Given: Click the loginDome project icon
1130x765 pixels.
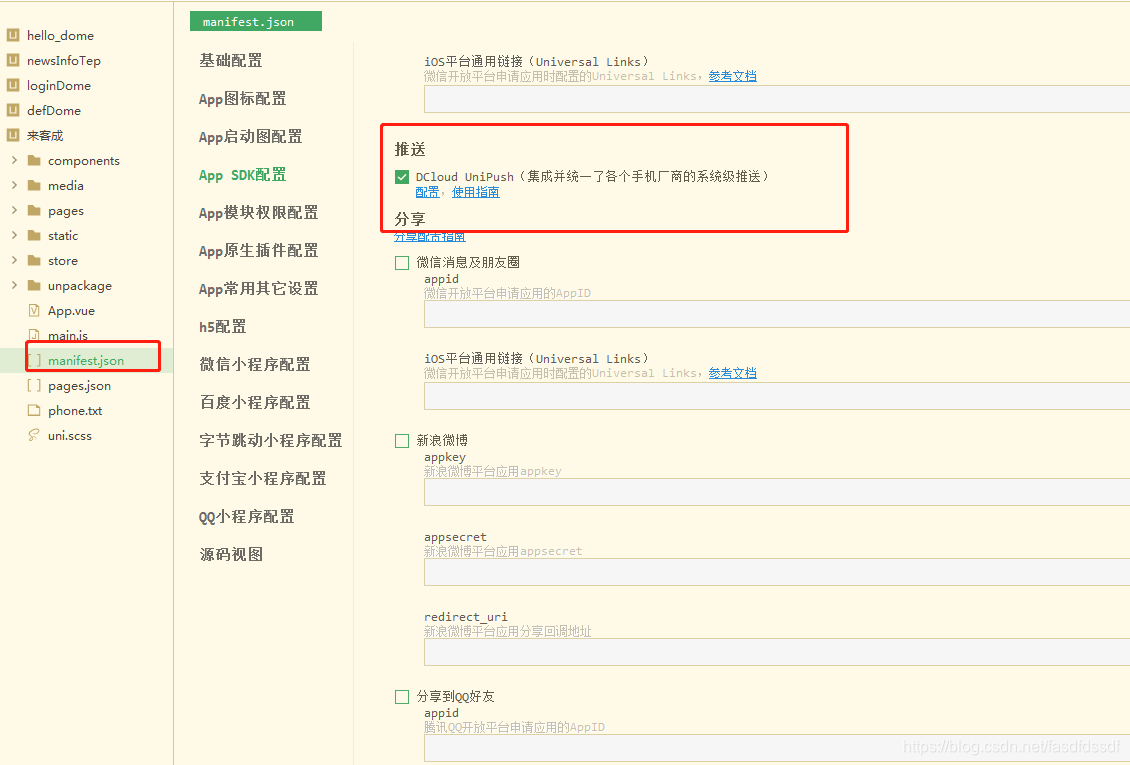Looking at the screenshot, I should click(12, 85).
